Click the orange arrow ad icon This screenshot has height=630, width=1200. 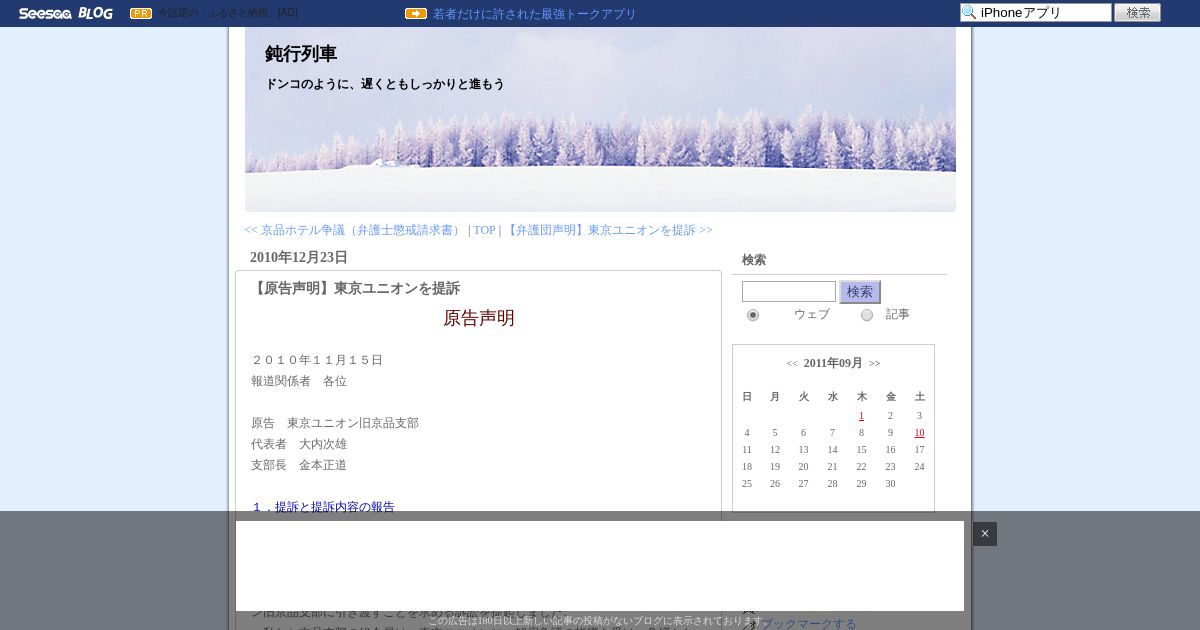coord(416,13)
